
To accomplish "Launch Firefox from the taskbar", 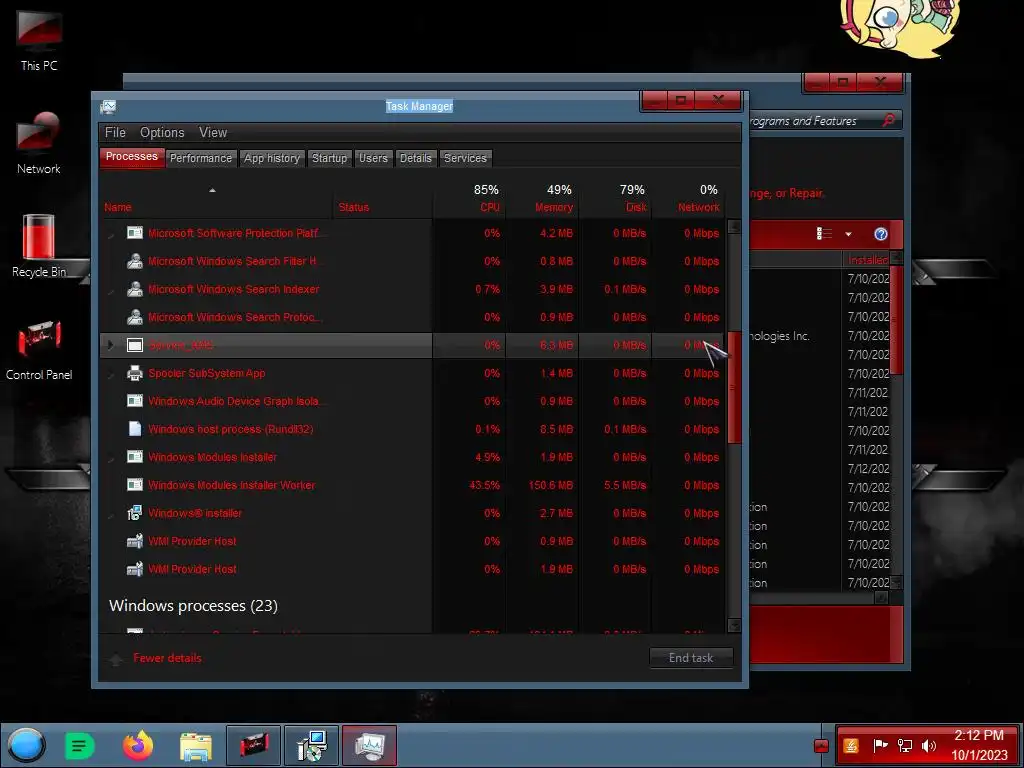I will point(138,745).
